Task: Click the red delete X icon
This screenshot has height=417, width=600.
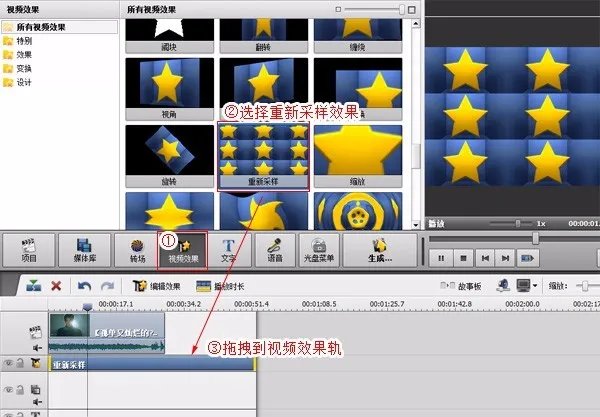Action: tap(57, 286)
